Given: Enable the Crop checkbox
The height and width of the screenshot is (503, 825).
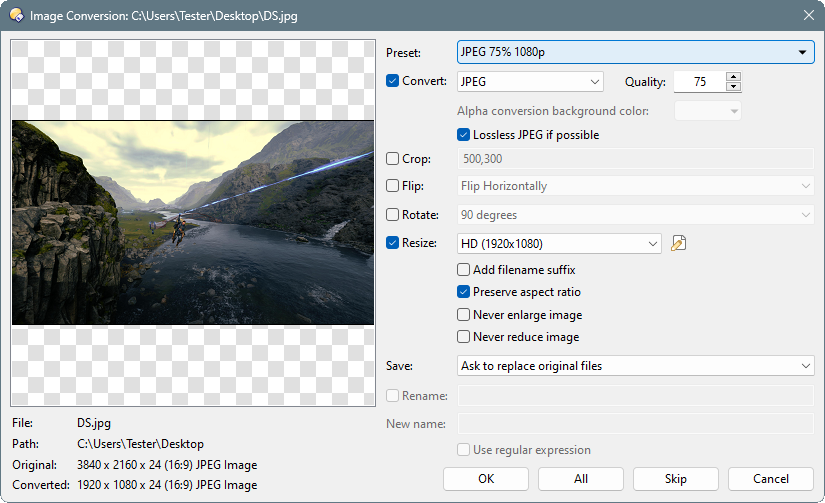Looking at the screenshot, I should point(393,159).
